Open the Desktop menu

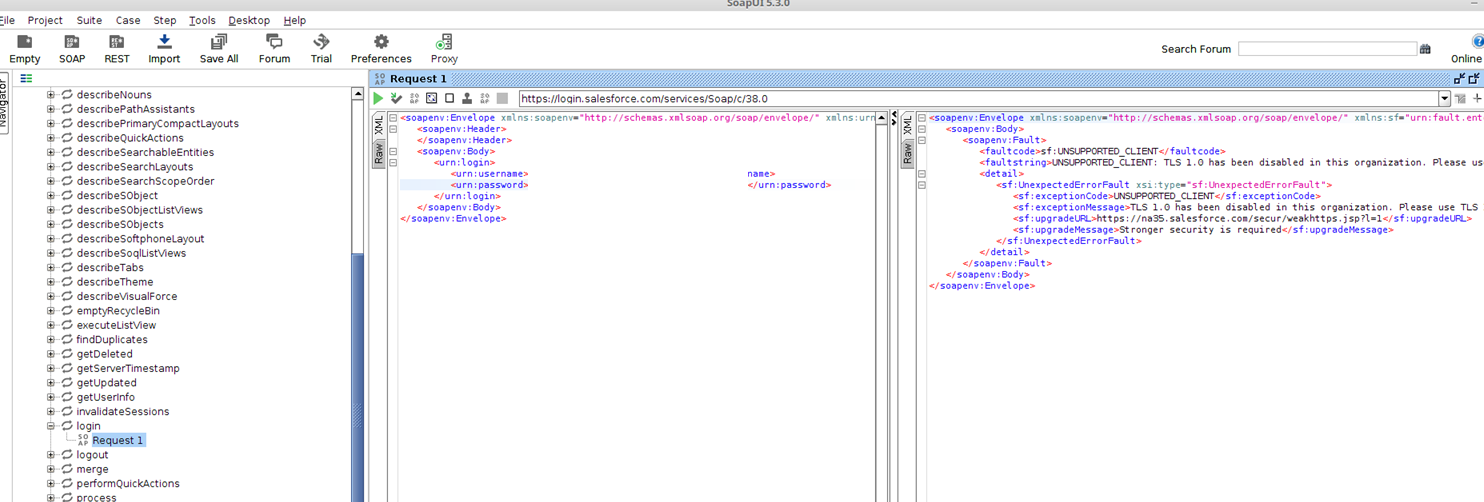(x=249, y=20)
